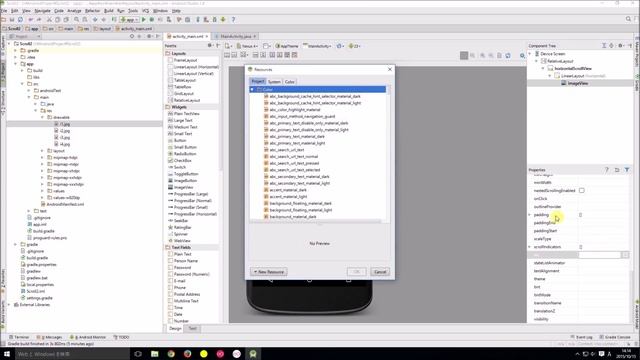Open the Android Monitor tool window button
Screen dimensions: 640x360
(88, 337)
